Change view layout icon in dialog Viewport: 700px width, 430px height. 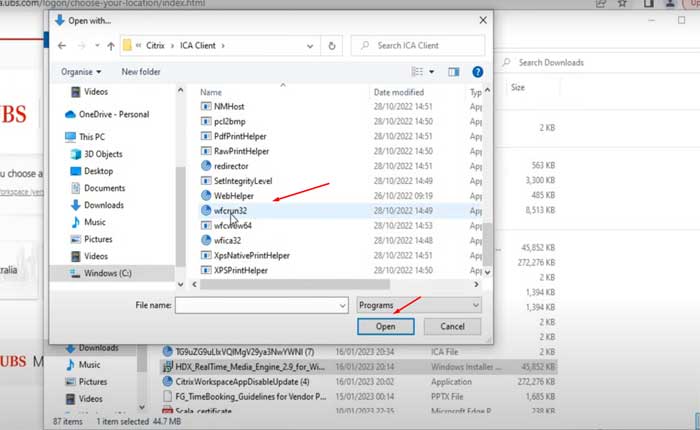pyautogui.click(x=417, y=72)
